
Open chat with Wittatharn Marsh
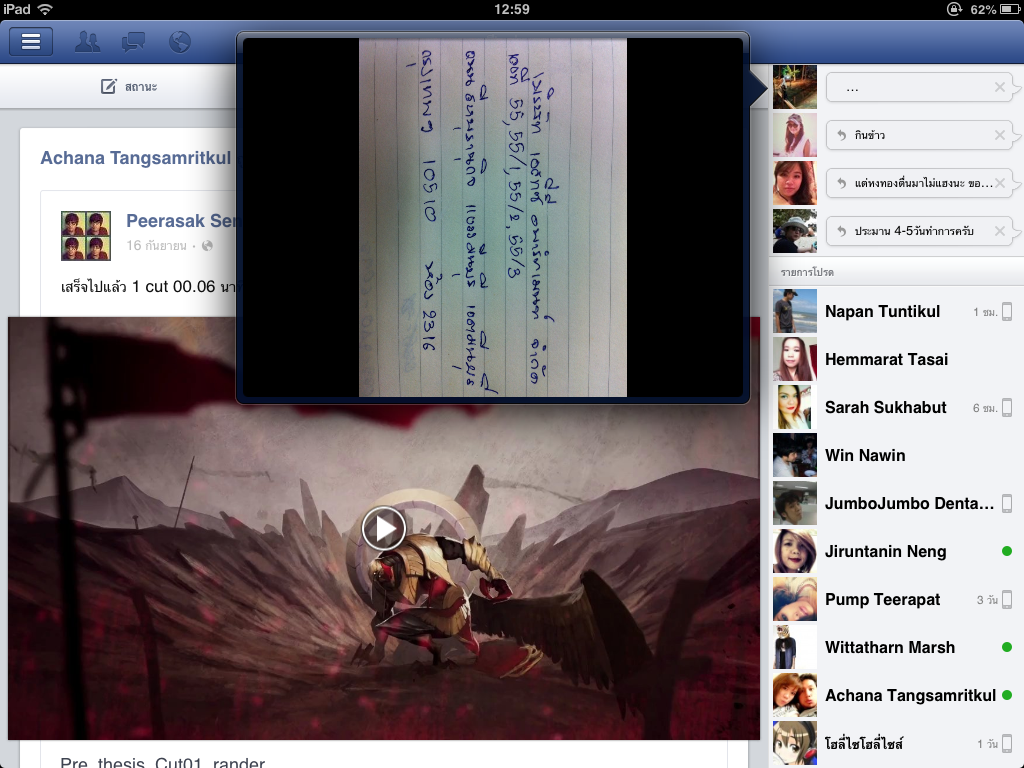(x=896, y=647)
